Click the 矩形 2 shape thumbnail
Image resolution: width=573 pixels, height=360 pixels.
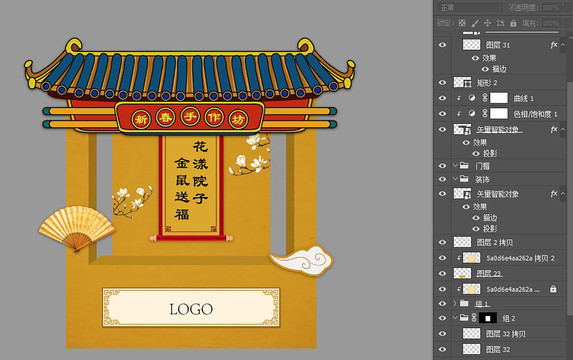[463, 83]
